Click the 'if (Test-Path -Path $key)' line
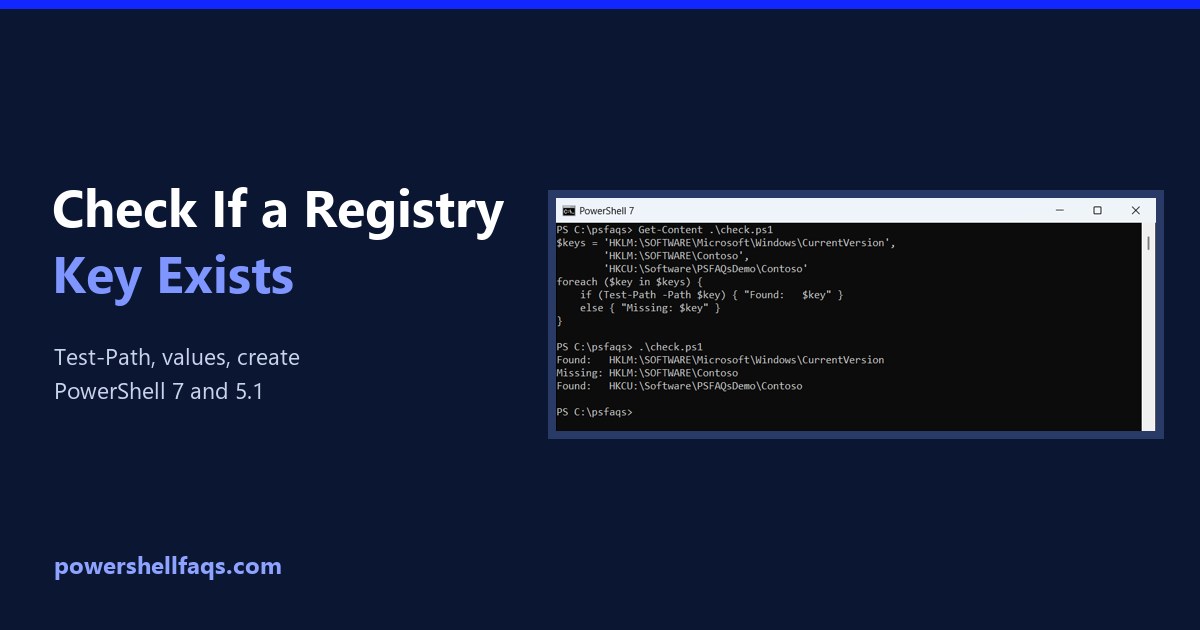This screenshot has width=1200, height=630. (x=711, y=295)
